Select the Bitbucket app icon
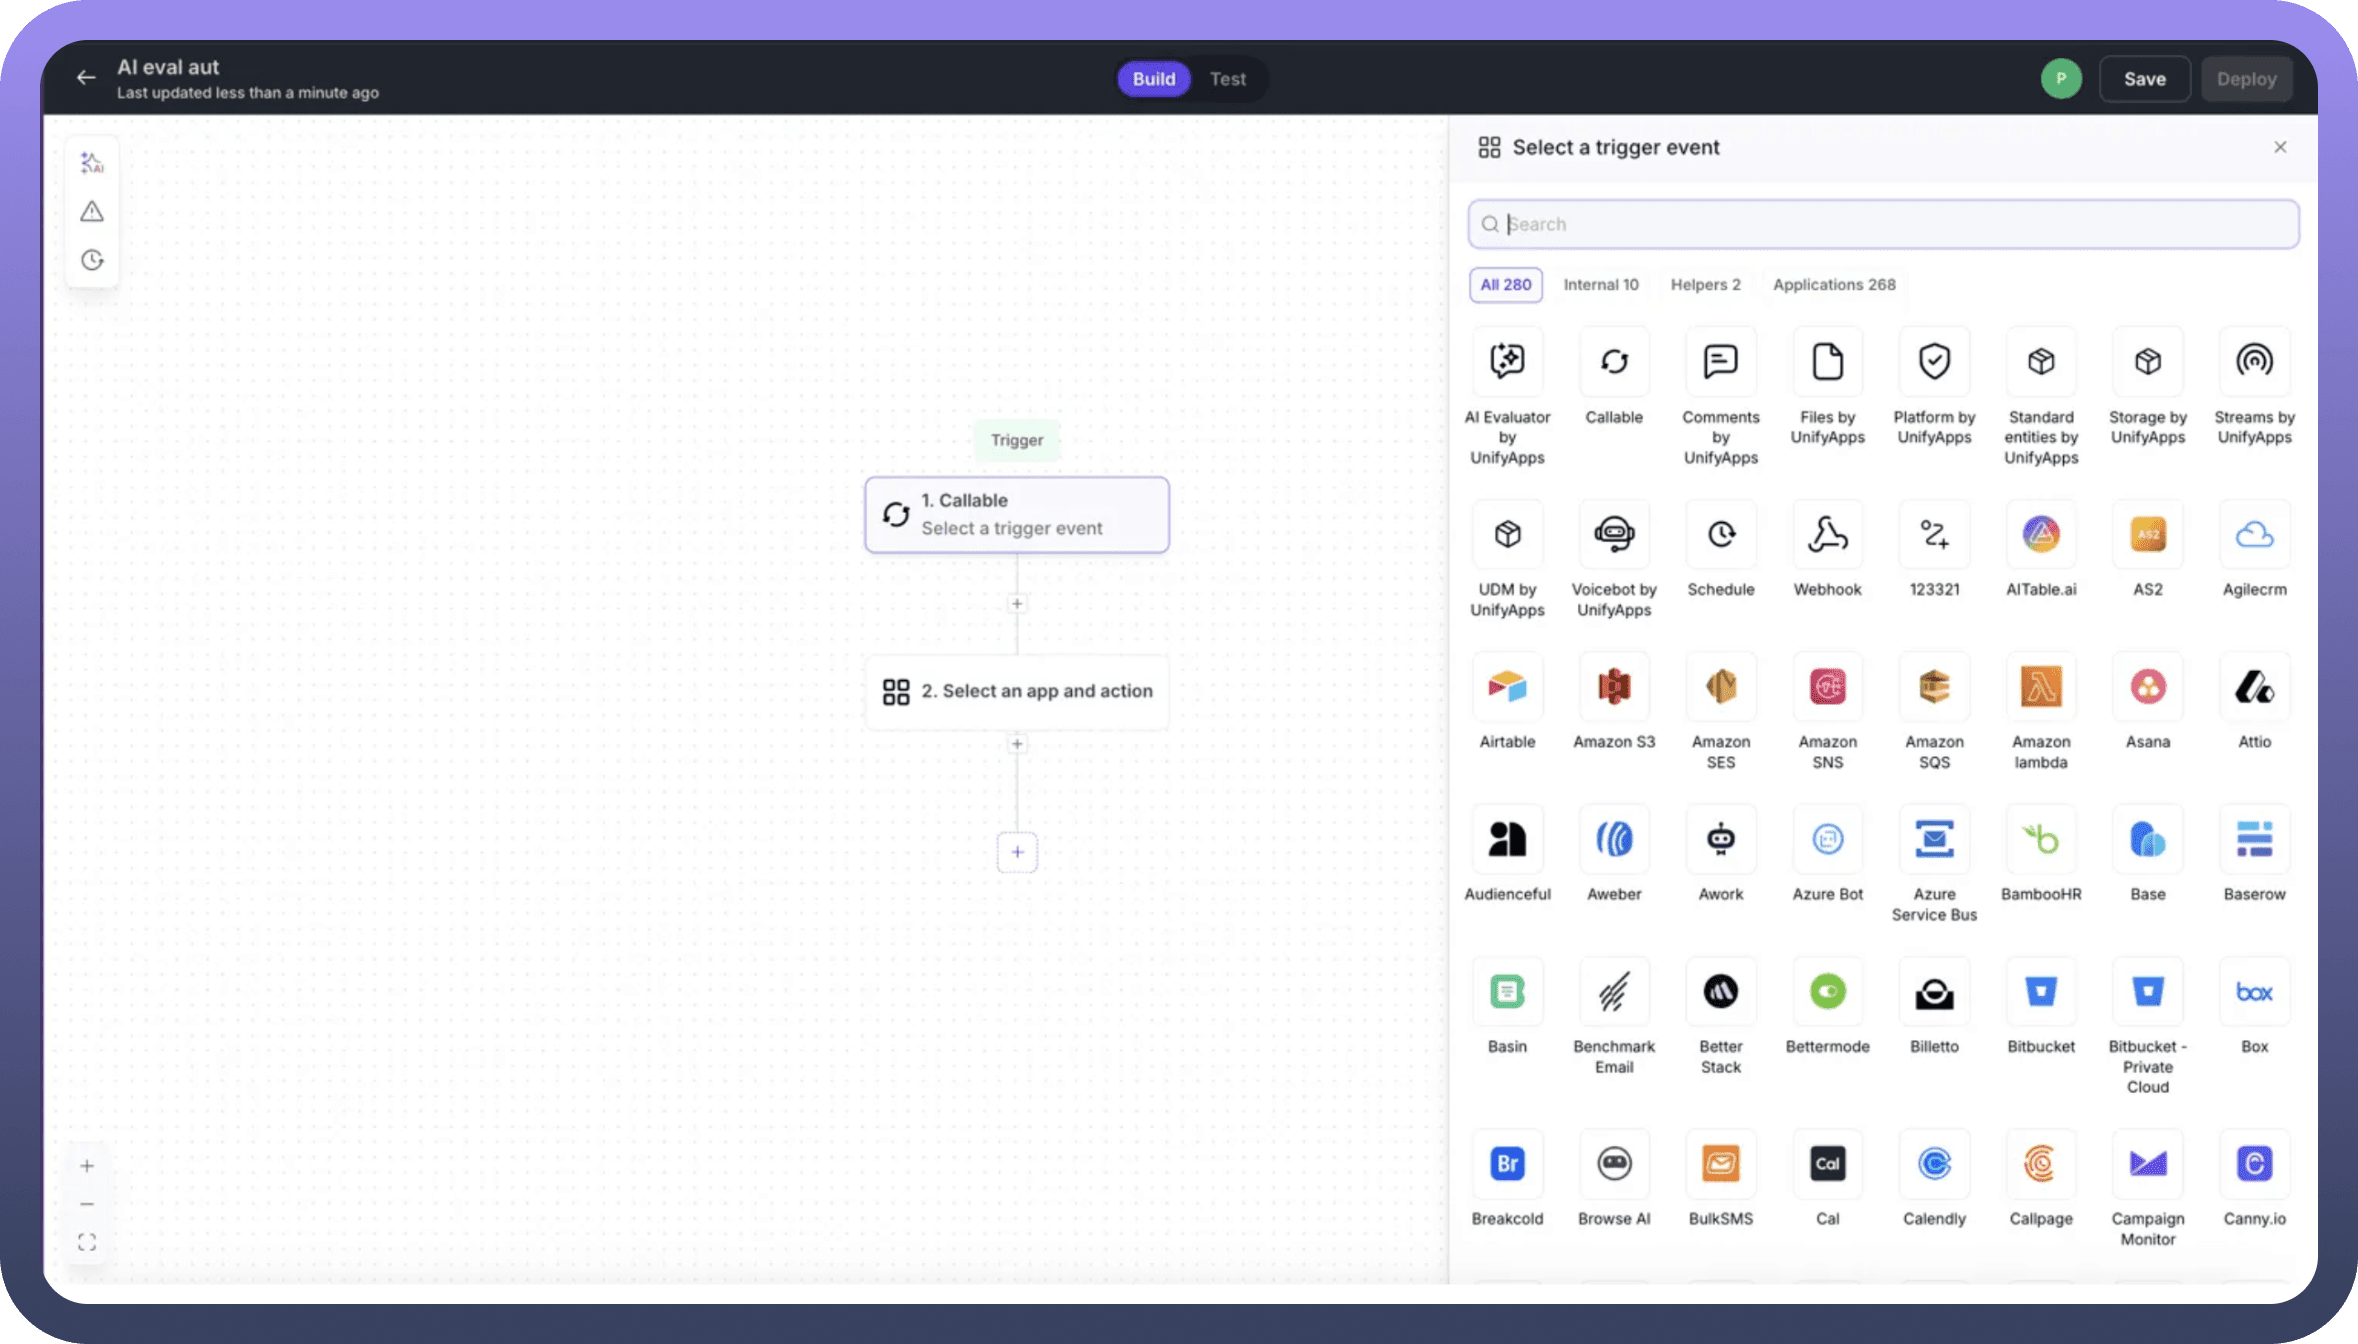 [2040, 992]
